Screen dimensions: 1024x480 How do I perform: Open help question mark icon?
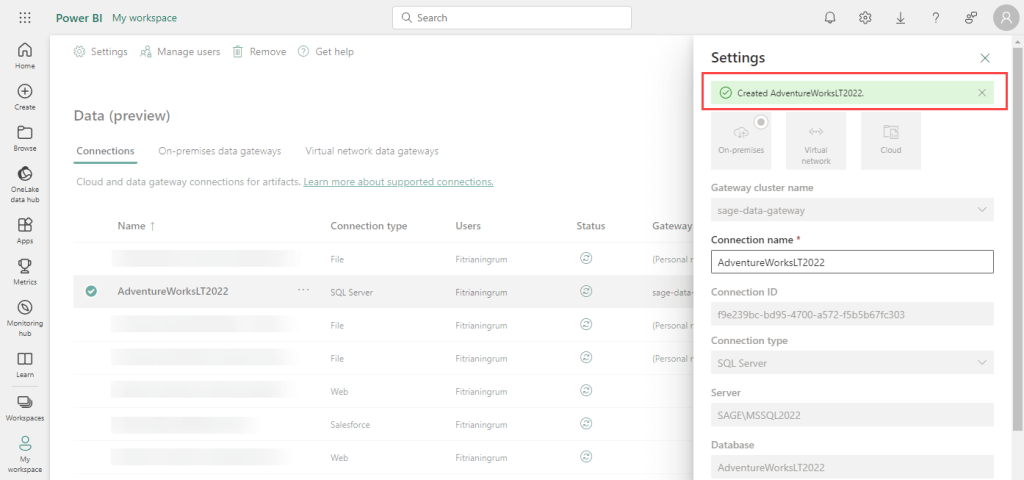936,18
